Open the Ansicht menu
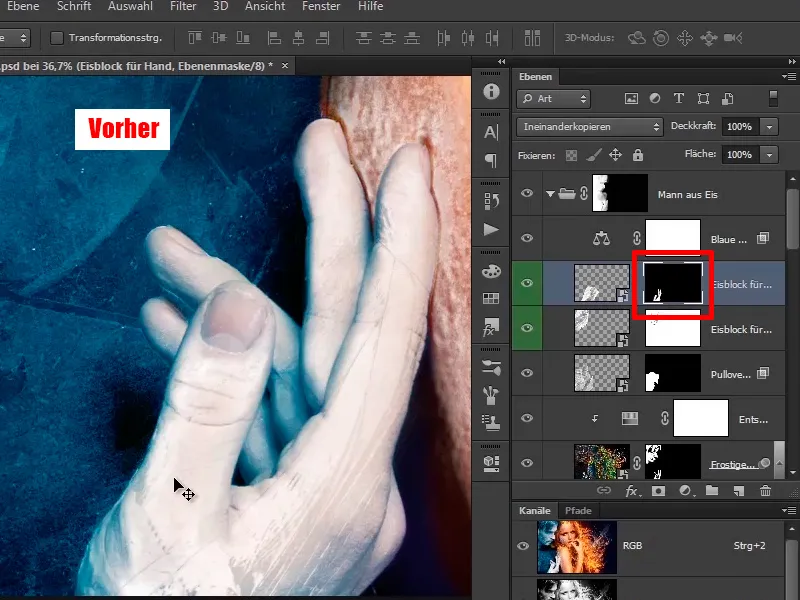 coord(265,6)
